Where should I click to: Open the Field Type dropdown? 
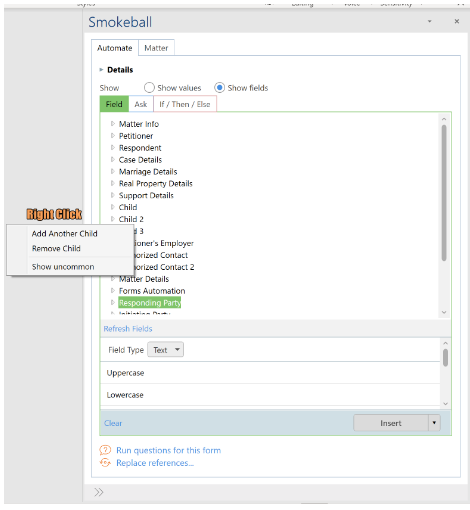[x=165, y=350]
